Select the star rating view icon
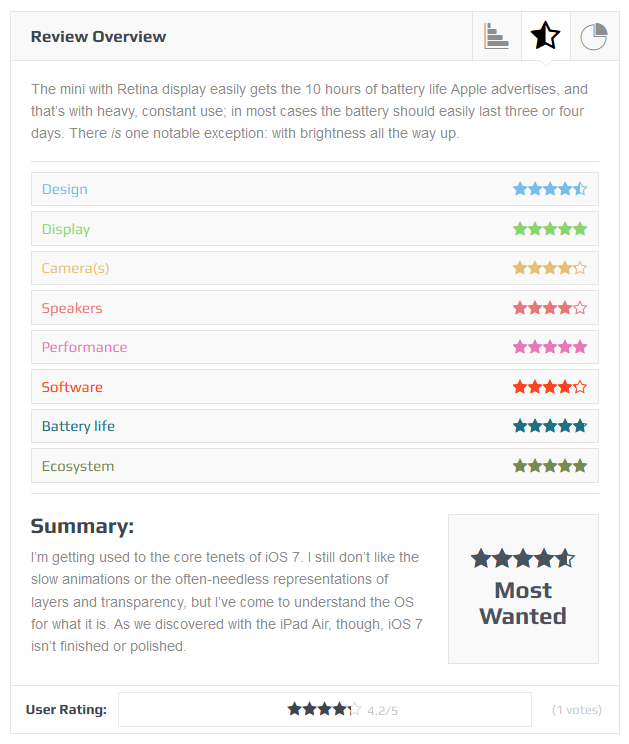This screenshot has height=744, width=629. click(546, 37)
